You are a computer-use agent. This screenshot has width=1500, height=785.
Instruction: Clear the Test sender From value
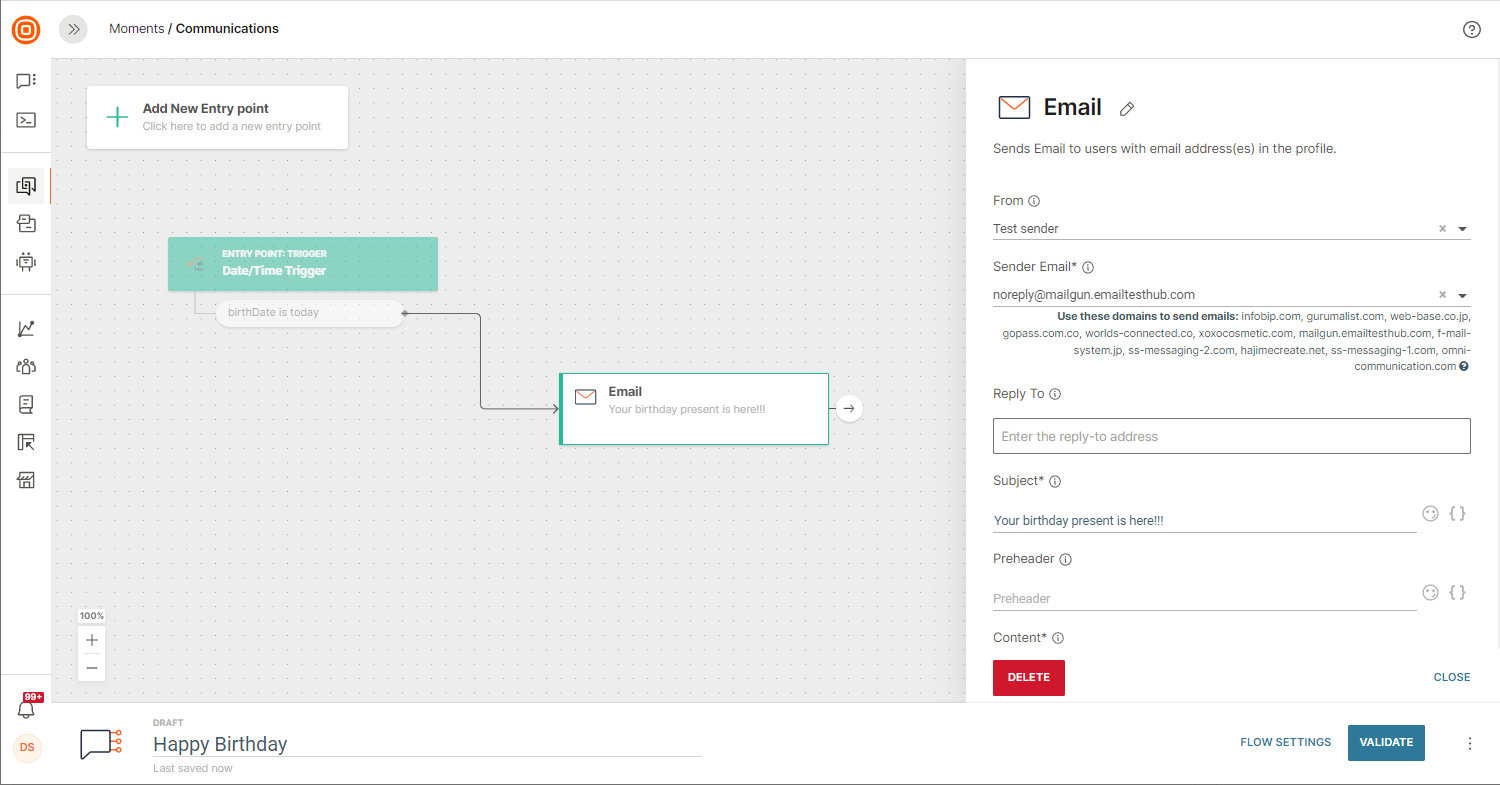click(1442, 229)
